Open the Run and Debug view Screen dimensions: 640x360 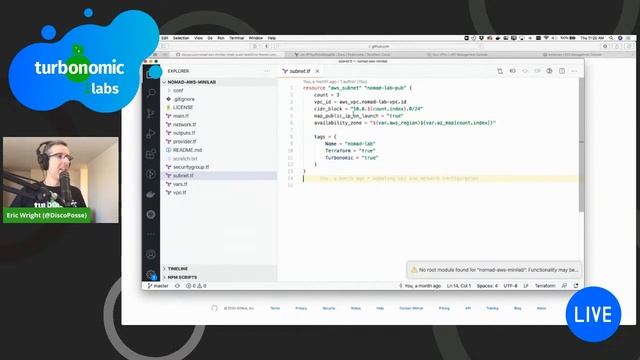pyautogui.click(x=151, y=133)
